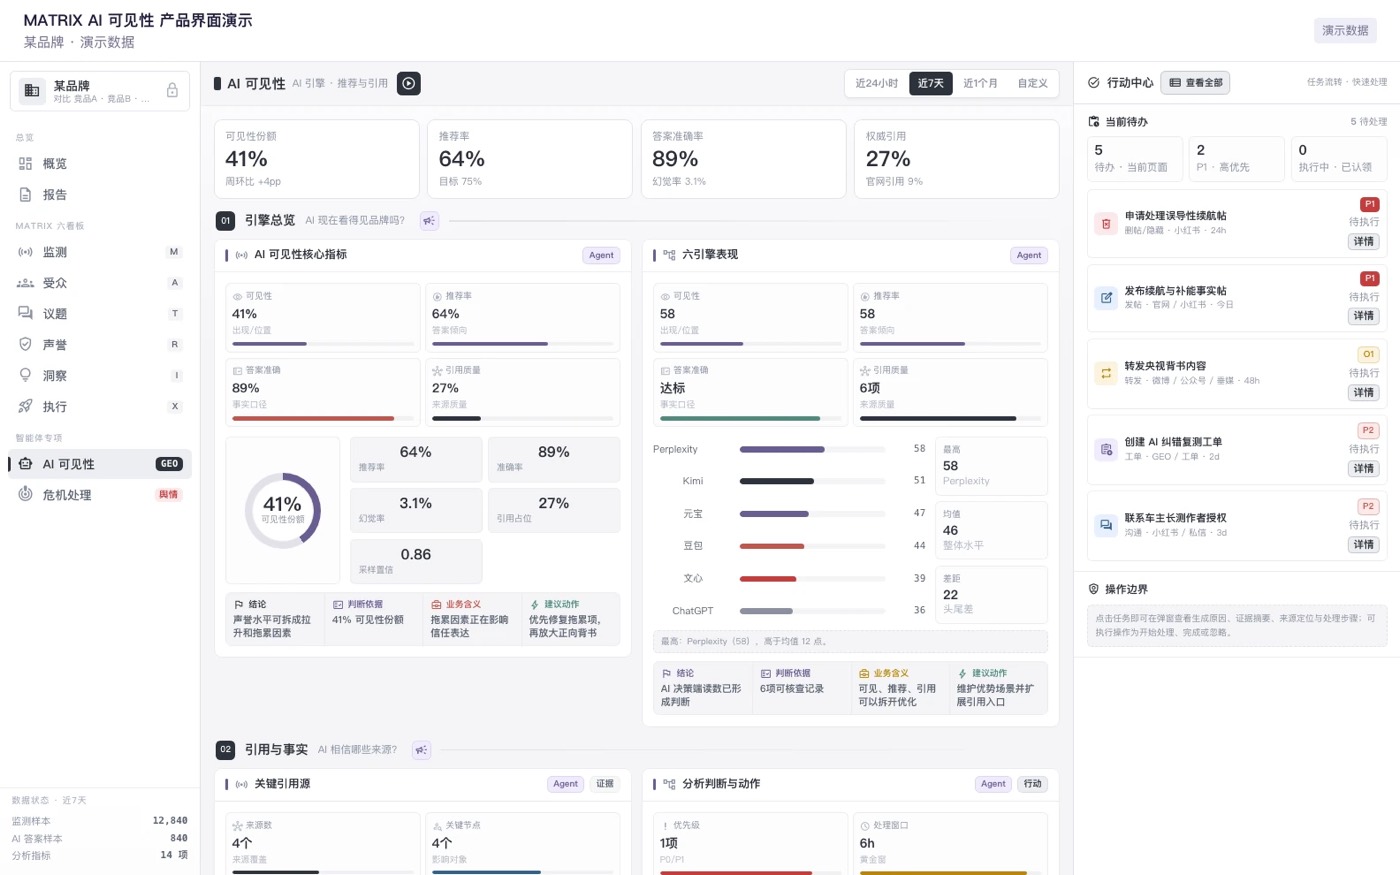Image resolution: width=1400 pixels, height=875 pixels.
Task: Switch time range to 近1个月
Action: point(980,83)
